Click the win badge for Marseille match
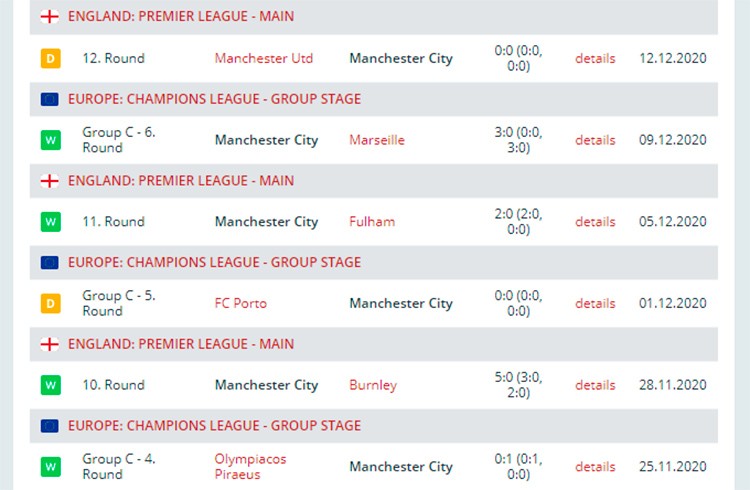The width and height of the screenshot is (750, 490). click(x=51, y=140)
